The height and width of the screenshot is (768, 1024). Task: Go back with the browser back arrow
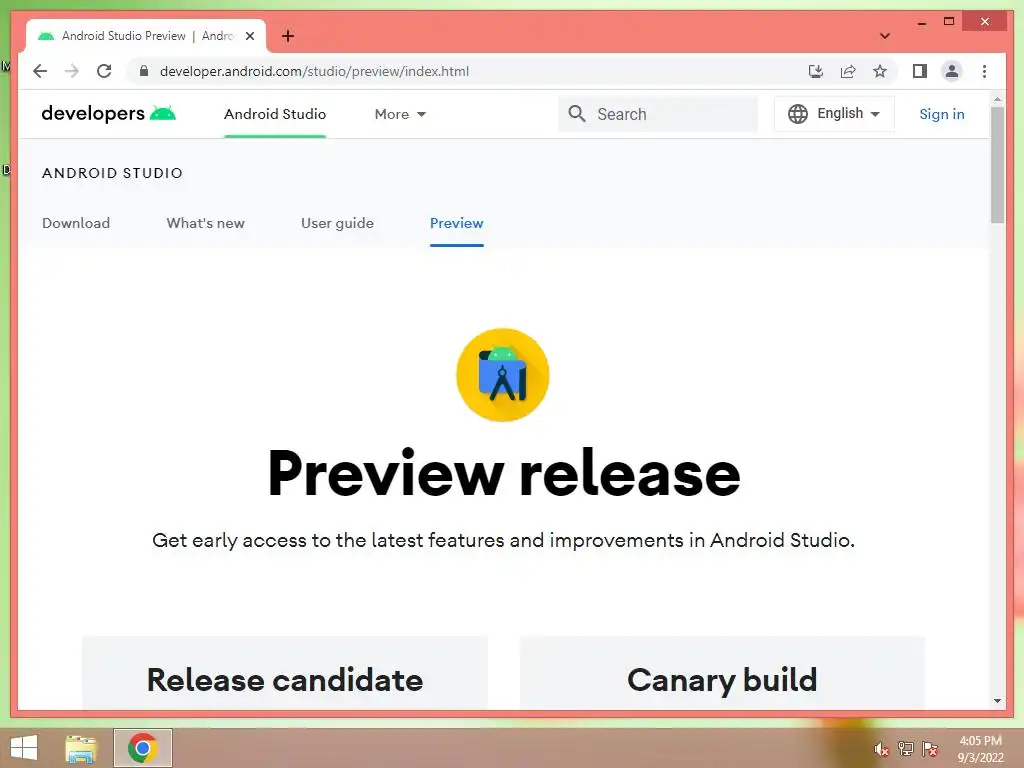coord(40,71)
